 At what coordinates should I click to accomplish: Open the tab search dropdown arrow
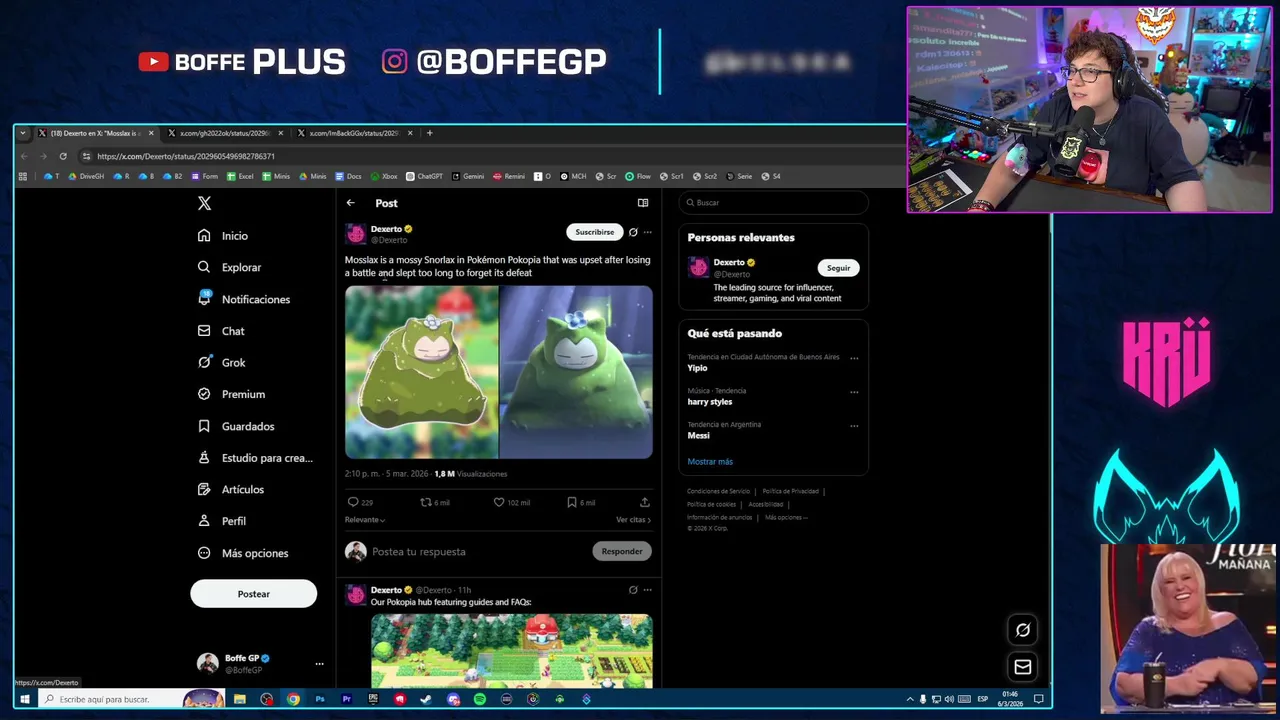click(x=23, y=133)
